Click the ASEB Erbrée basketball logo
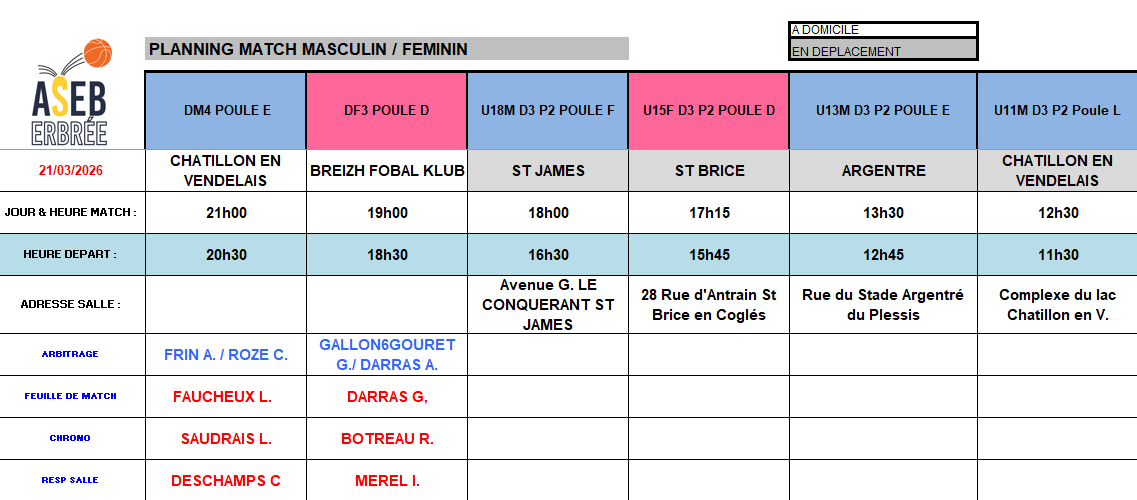Image resolution: width=1137 pixels, height=500 pixels. (71, 93)
